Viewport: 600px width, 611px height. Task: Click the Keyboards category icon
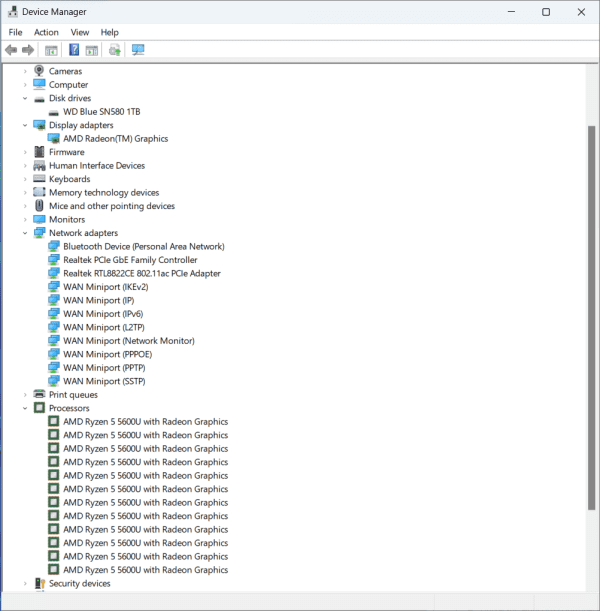[x=39, y=178]
